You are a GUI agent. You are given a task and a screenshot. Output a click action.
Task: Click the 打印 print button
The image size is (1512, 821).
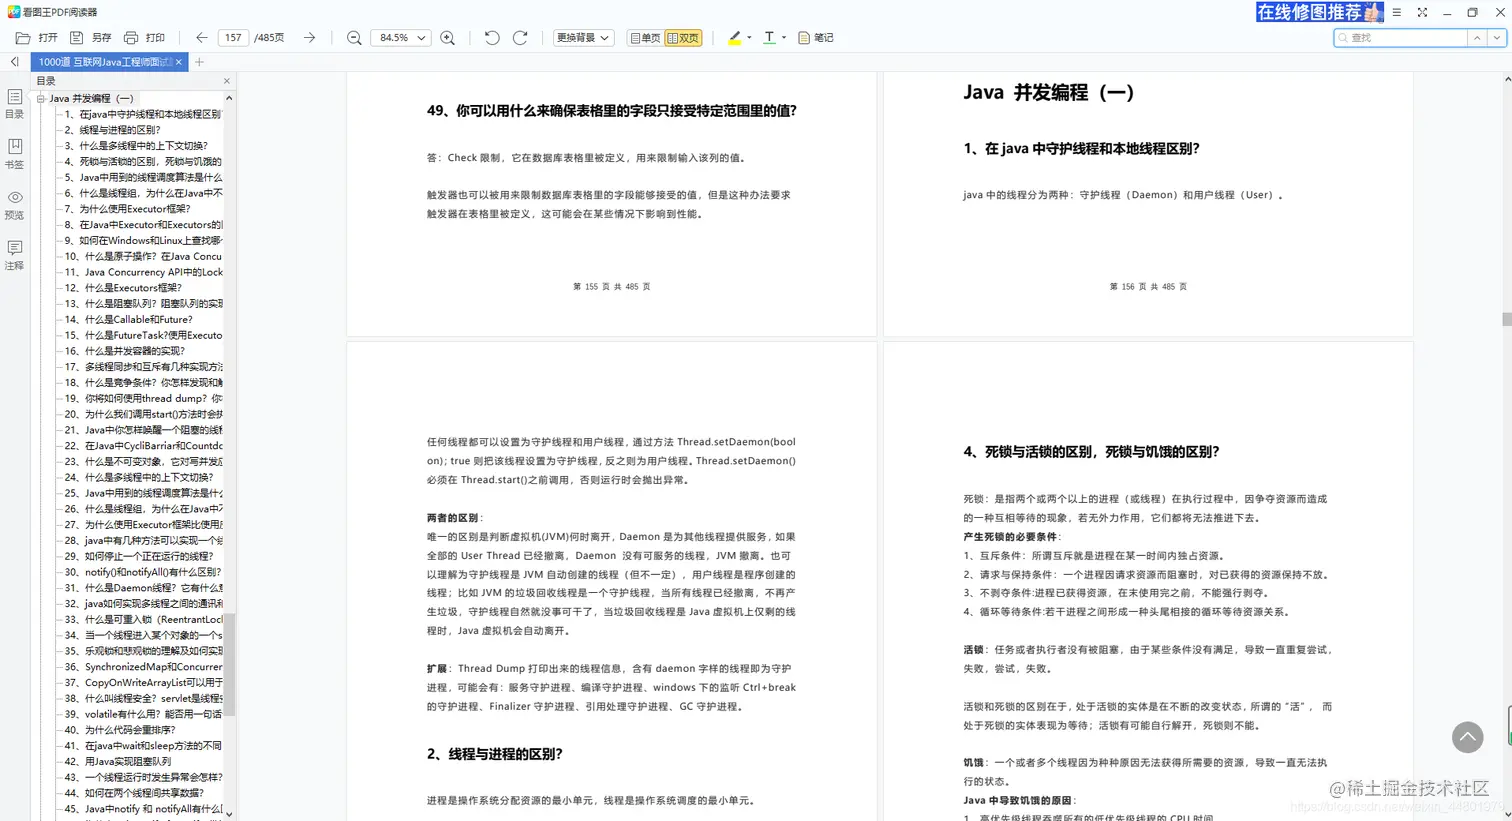[148, 37]
